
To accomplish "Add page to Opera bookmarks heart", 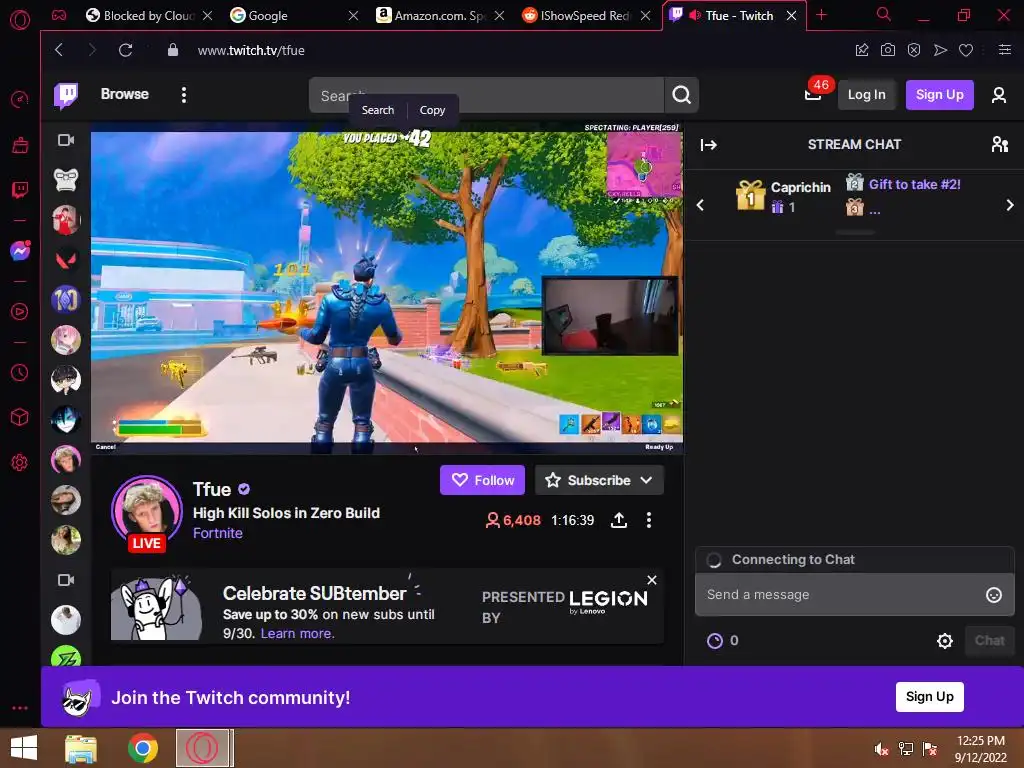I will (x=966, y=50).
